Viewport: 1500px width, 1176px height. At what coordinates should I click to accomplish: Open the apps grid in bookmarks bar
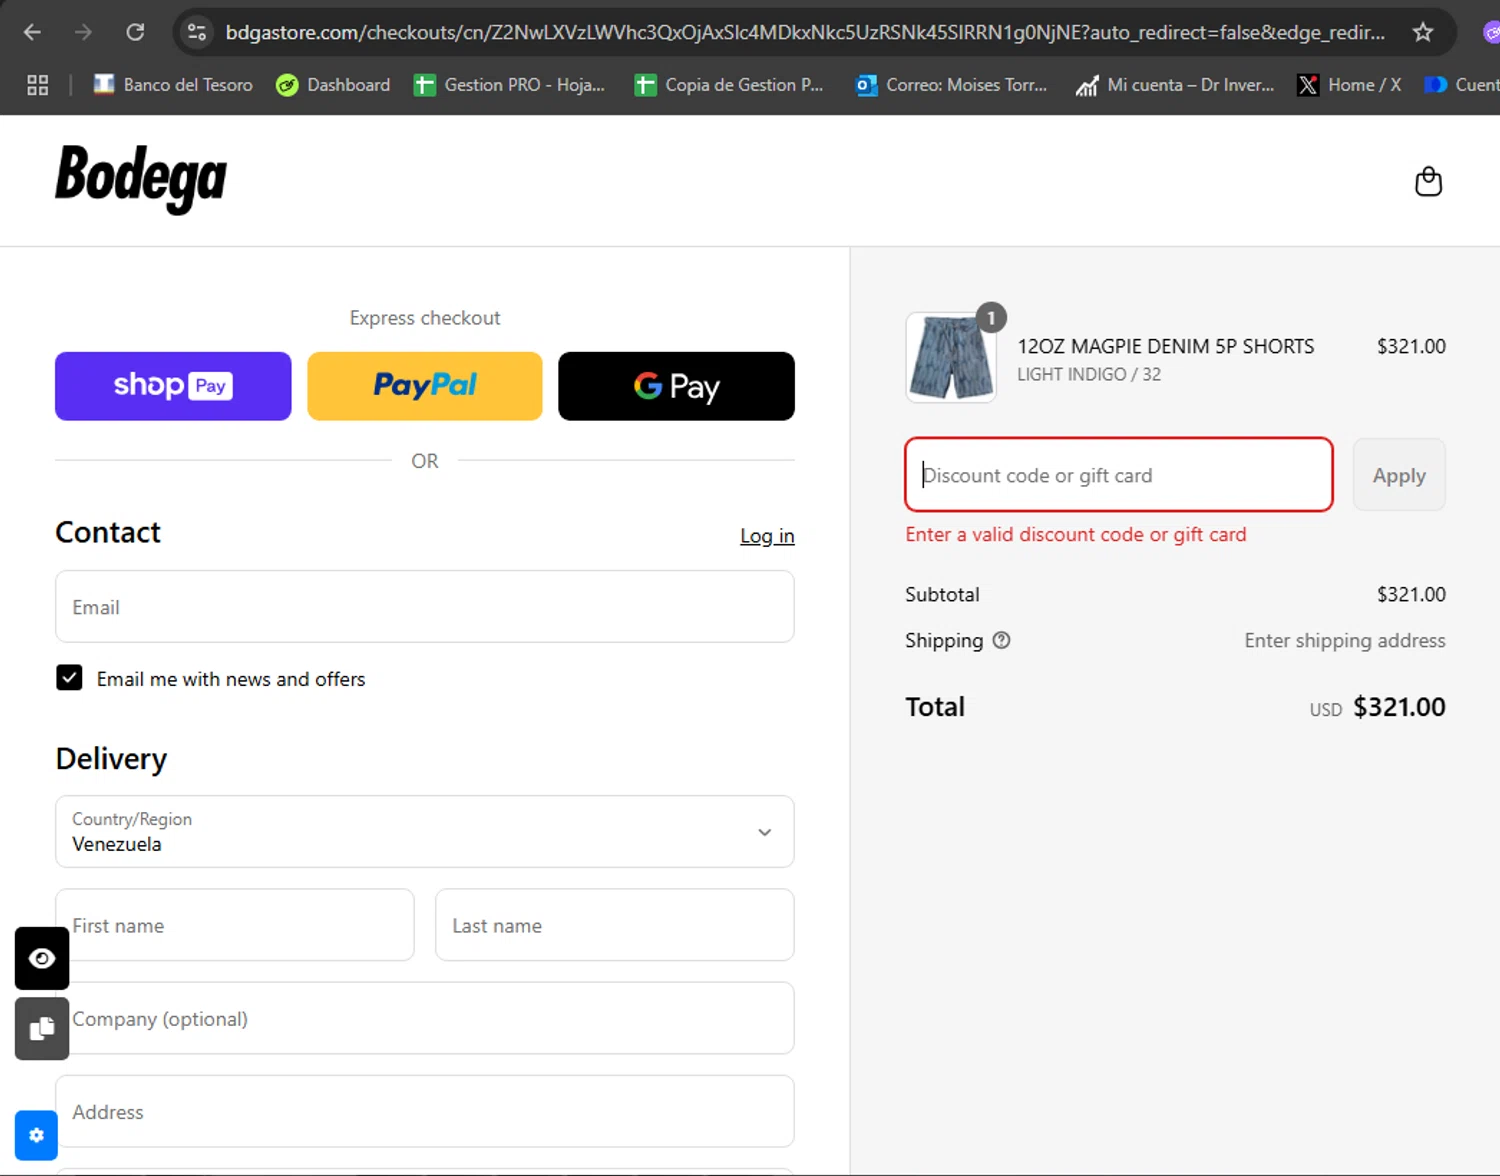pyautogui.click(x=37, y=85)
